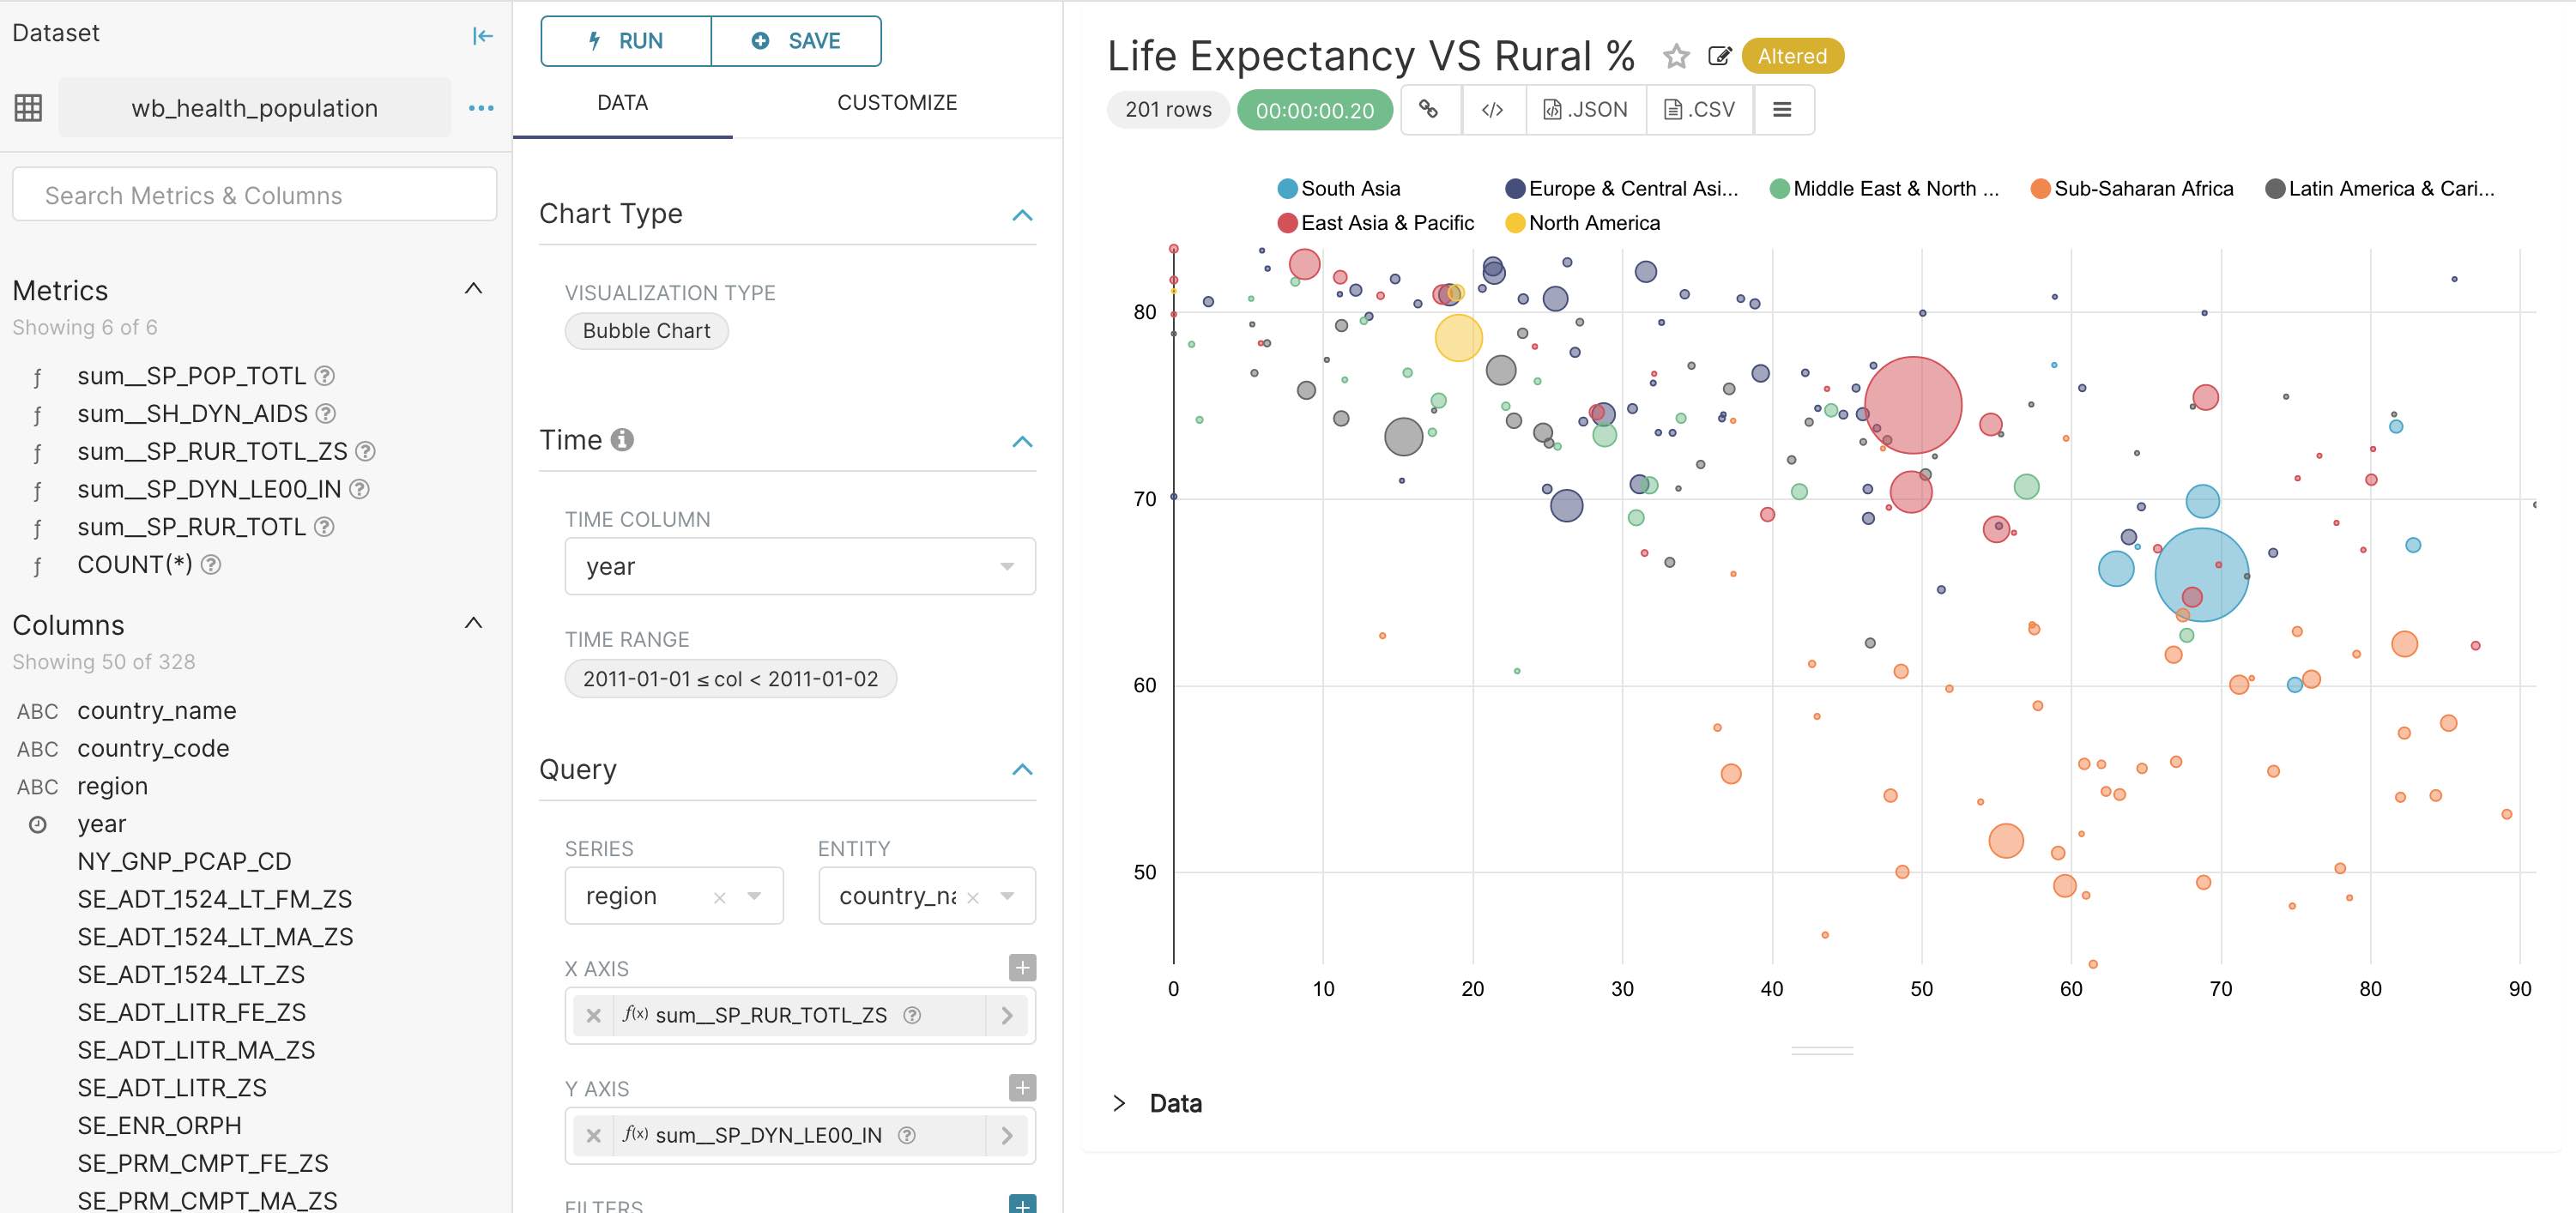Toggle South Asia series in legend
The height and width of the screenshot is (1213, 2576).
[x=1340, y=188]
